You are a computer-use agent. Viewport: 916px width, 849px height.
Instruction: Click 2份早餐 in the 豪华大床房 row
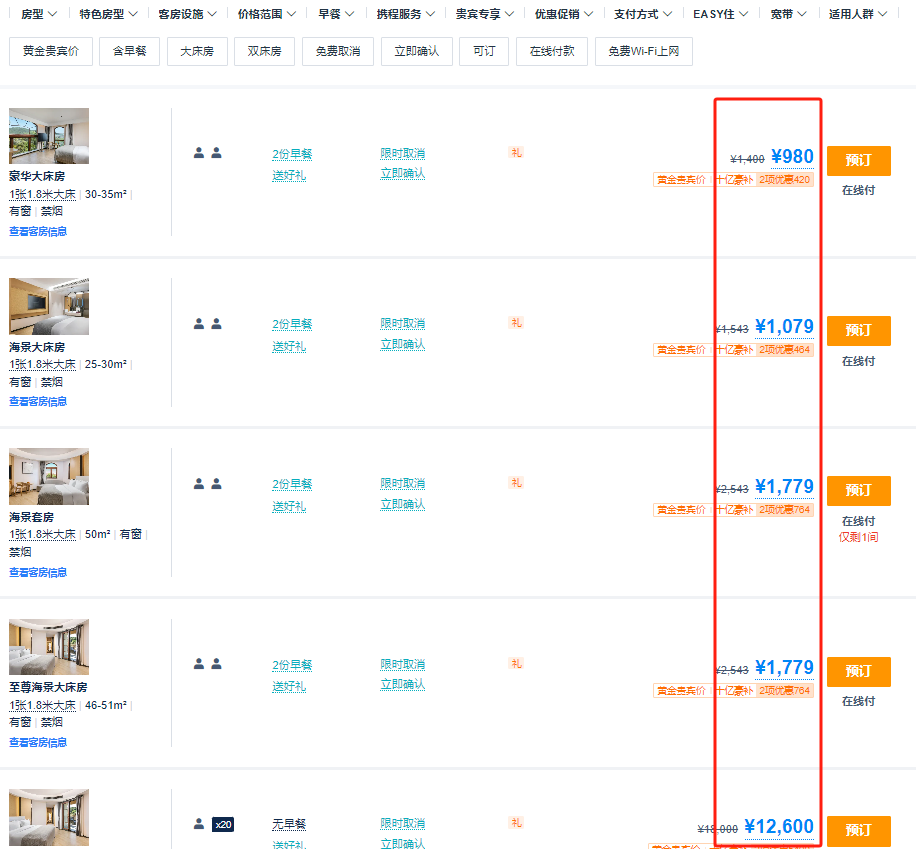(292, 154)
